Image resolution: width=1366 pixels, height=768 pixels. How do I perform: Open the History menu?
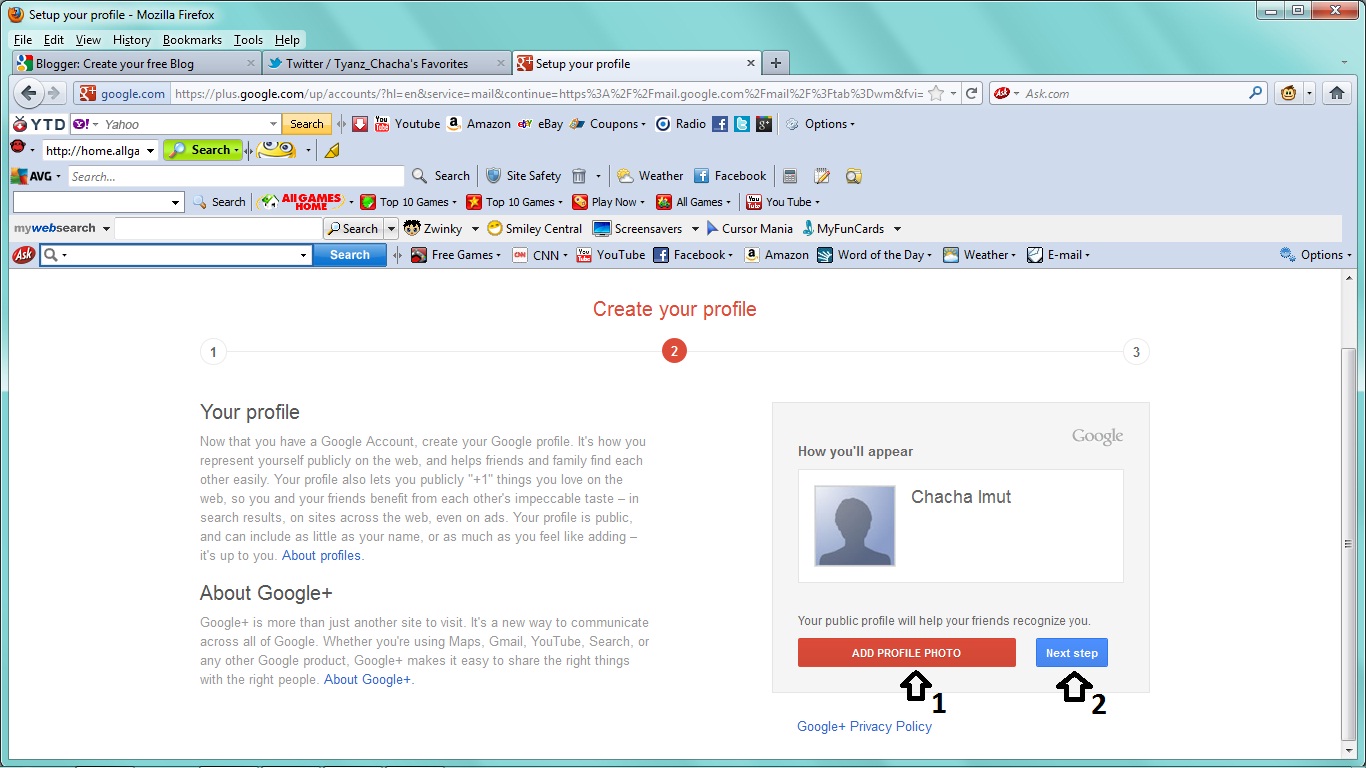point(132,40)
